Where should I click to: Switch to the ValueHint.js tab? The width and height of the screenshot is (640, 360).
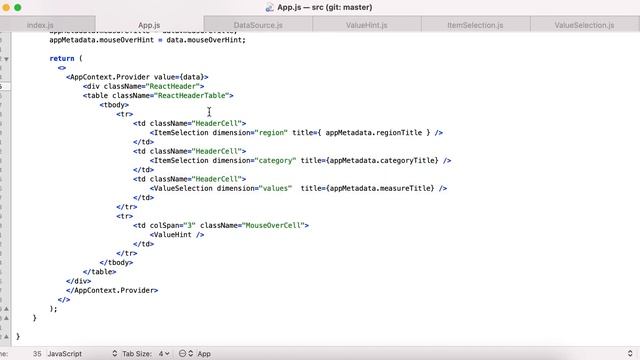coord(367,25)
